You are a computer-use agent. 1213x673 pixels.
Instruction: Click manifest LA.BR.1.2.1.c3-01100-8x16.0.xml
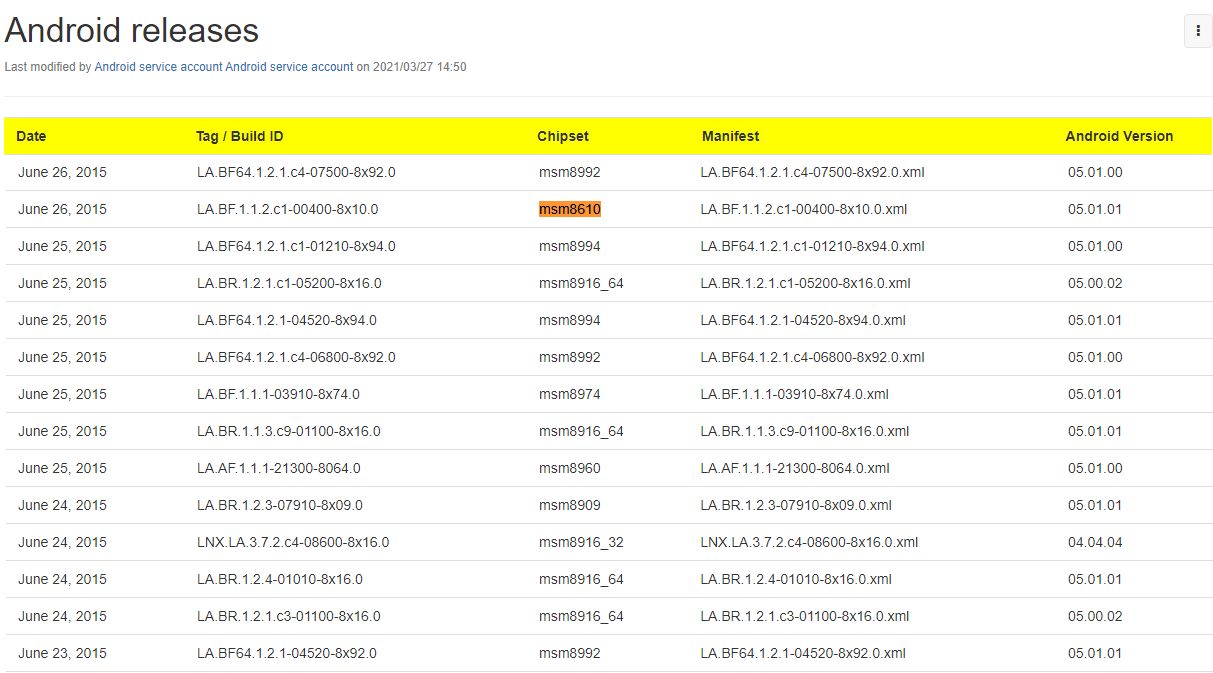click(x=805, y=616)
